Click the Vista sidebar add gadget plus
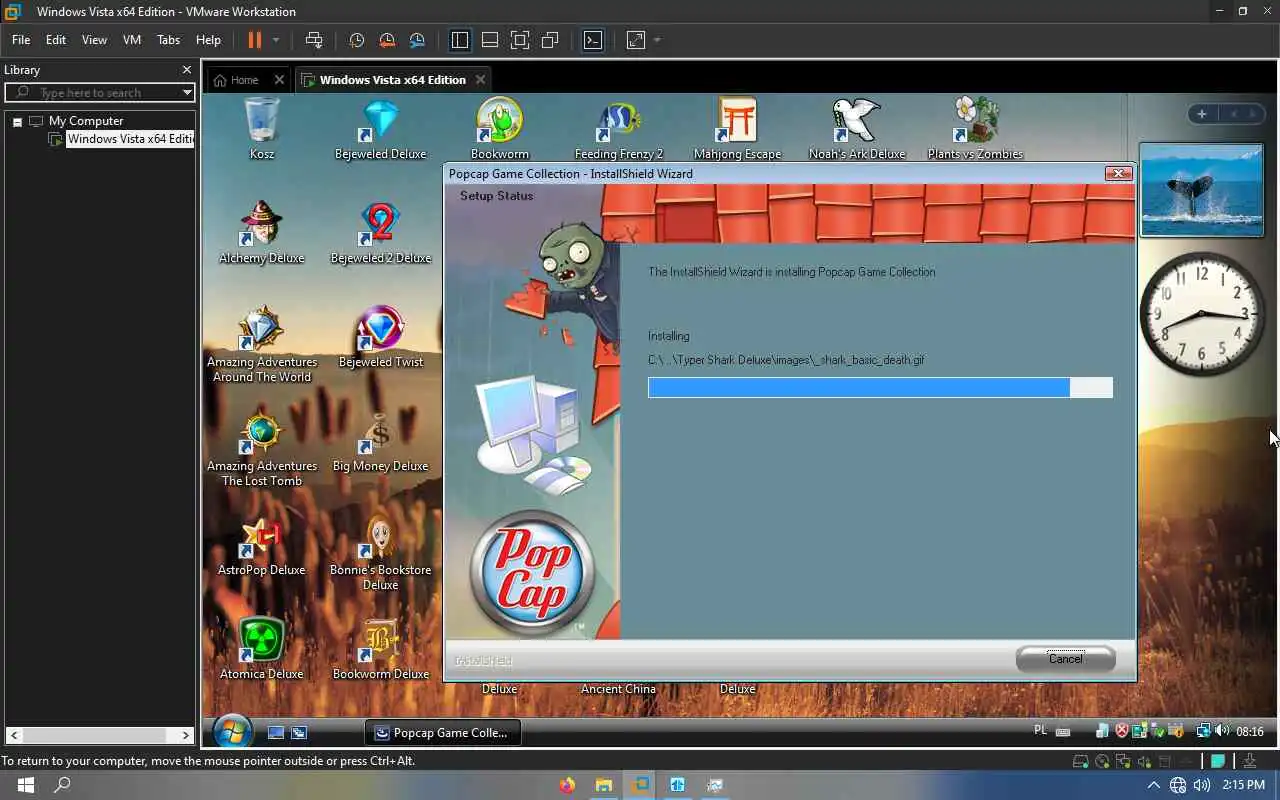Viewport: 1280px width, 800px height. tap(1202, 114)
